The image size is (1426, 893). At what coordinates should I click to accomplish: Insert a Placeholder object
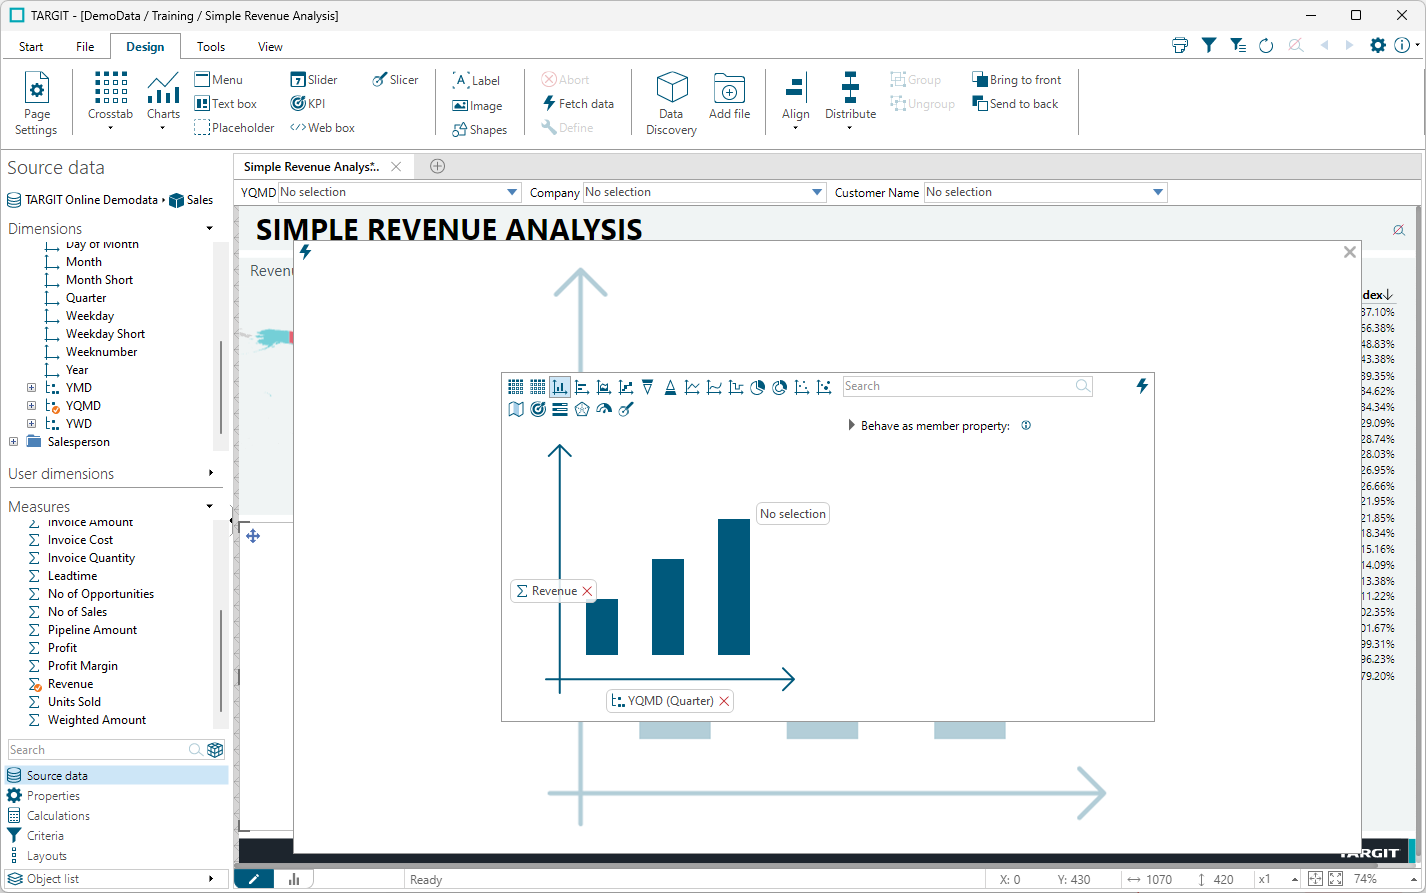pyautogui.click(x=234, y=128)
